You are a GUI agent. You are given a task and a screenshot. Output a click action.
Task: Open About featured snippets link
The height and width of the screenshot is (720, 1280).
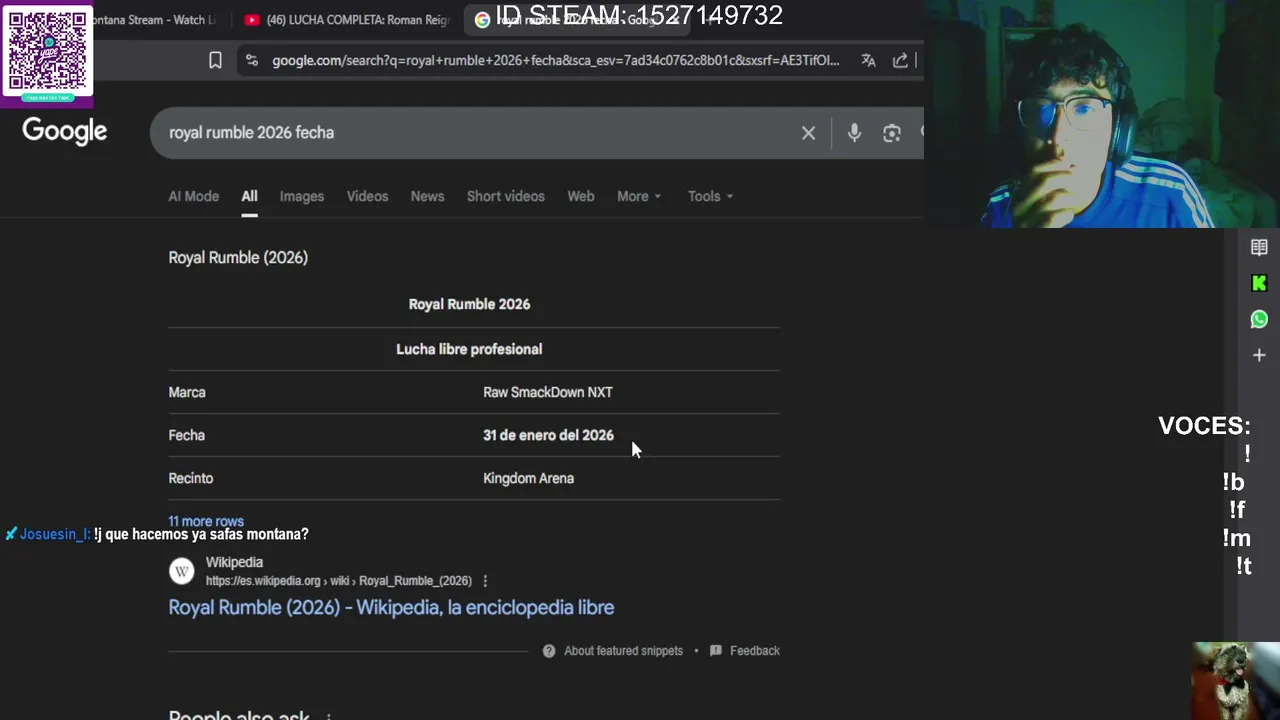tap(623, 651)
